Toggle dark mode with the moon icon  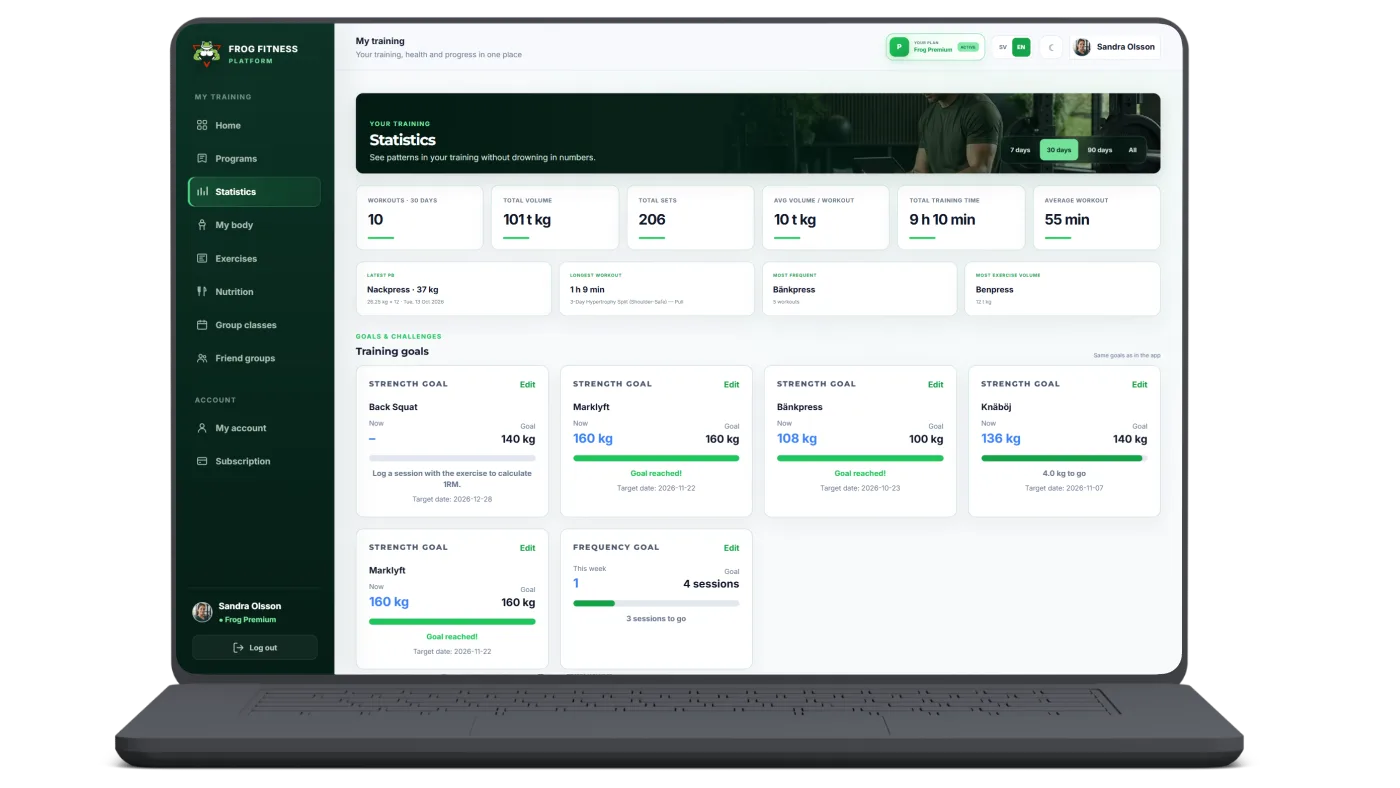click(1051, 47)
